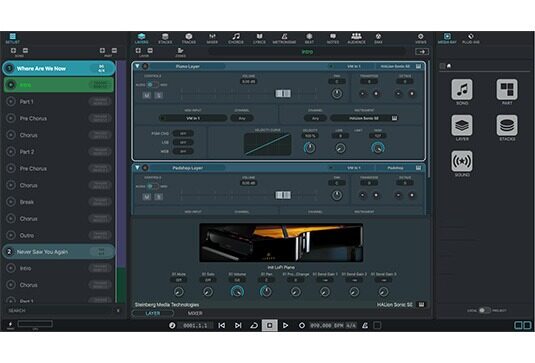
Task: Remove part with the minus Part icon
Action: tap(114, 50)
